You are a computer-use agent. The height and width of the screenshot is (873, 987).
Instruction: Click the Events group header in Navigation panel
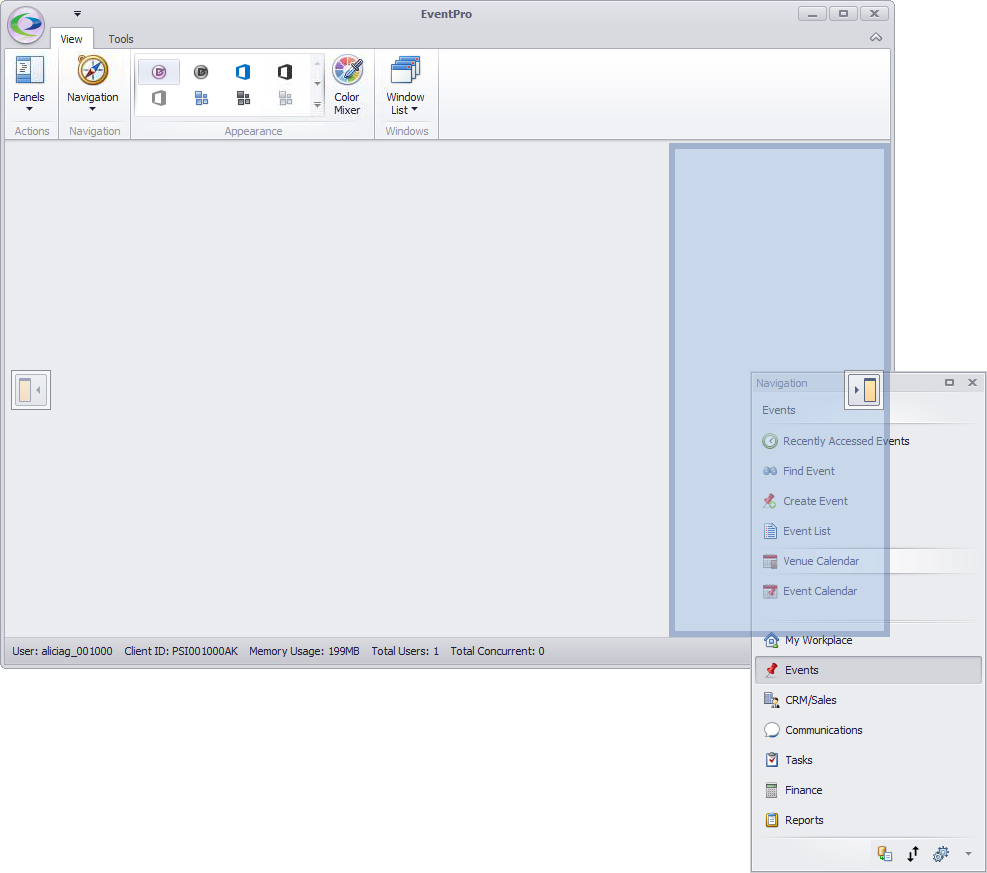coord(779,410)
